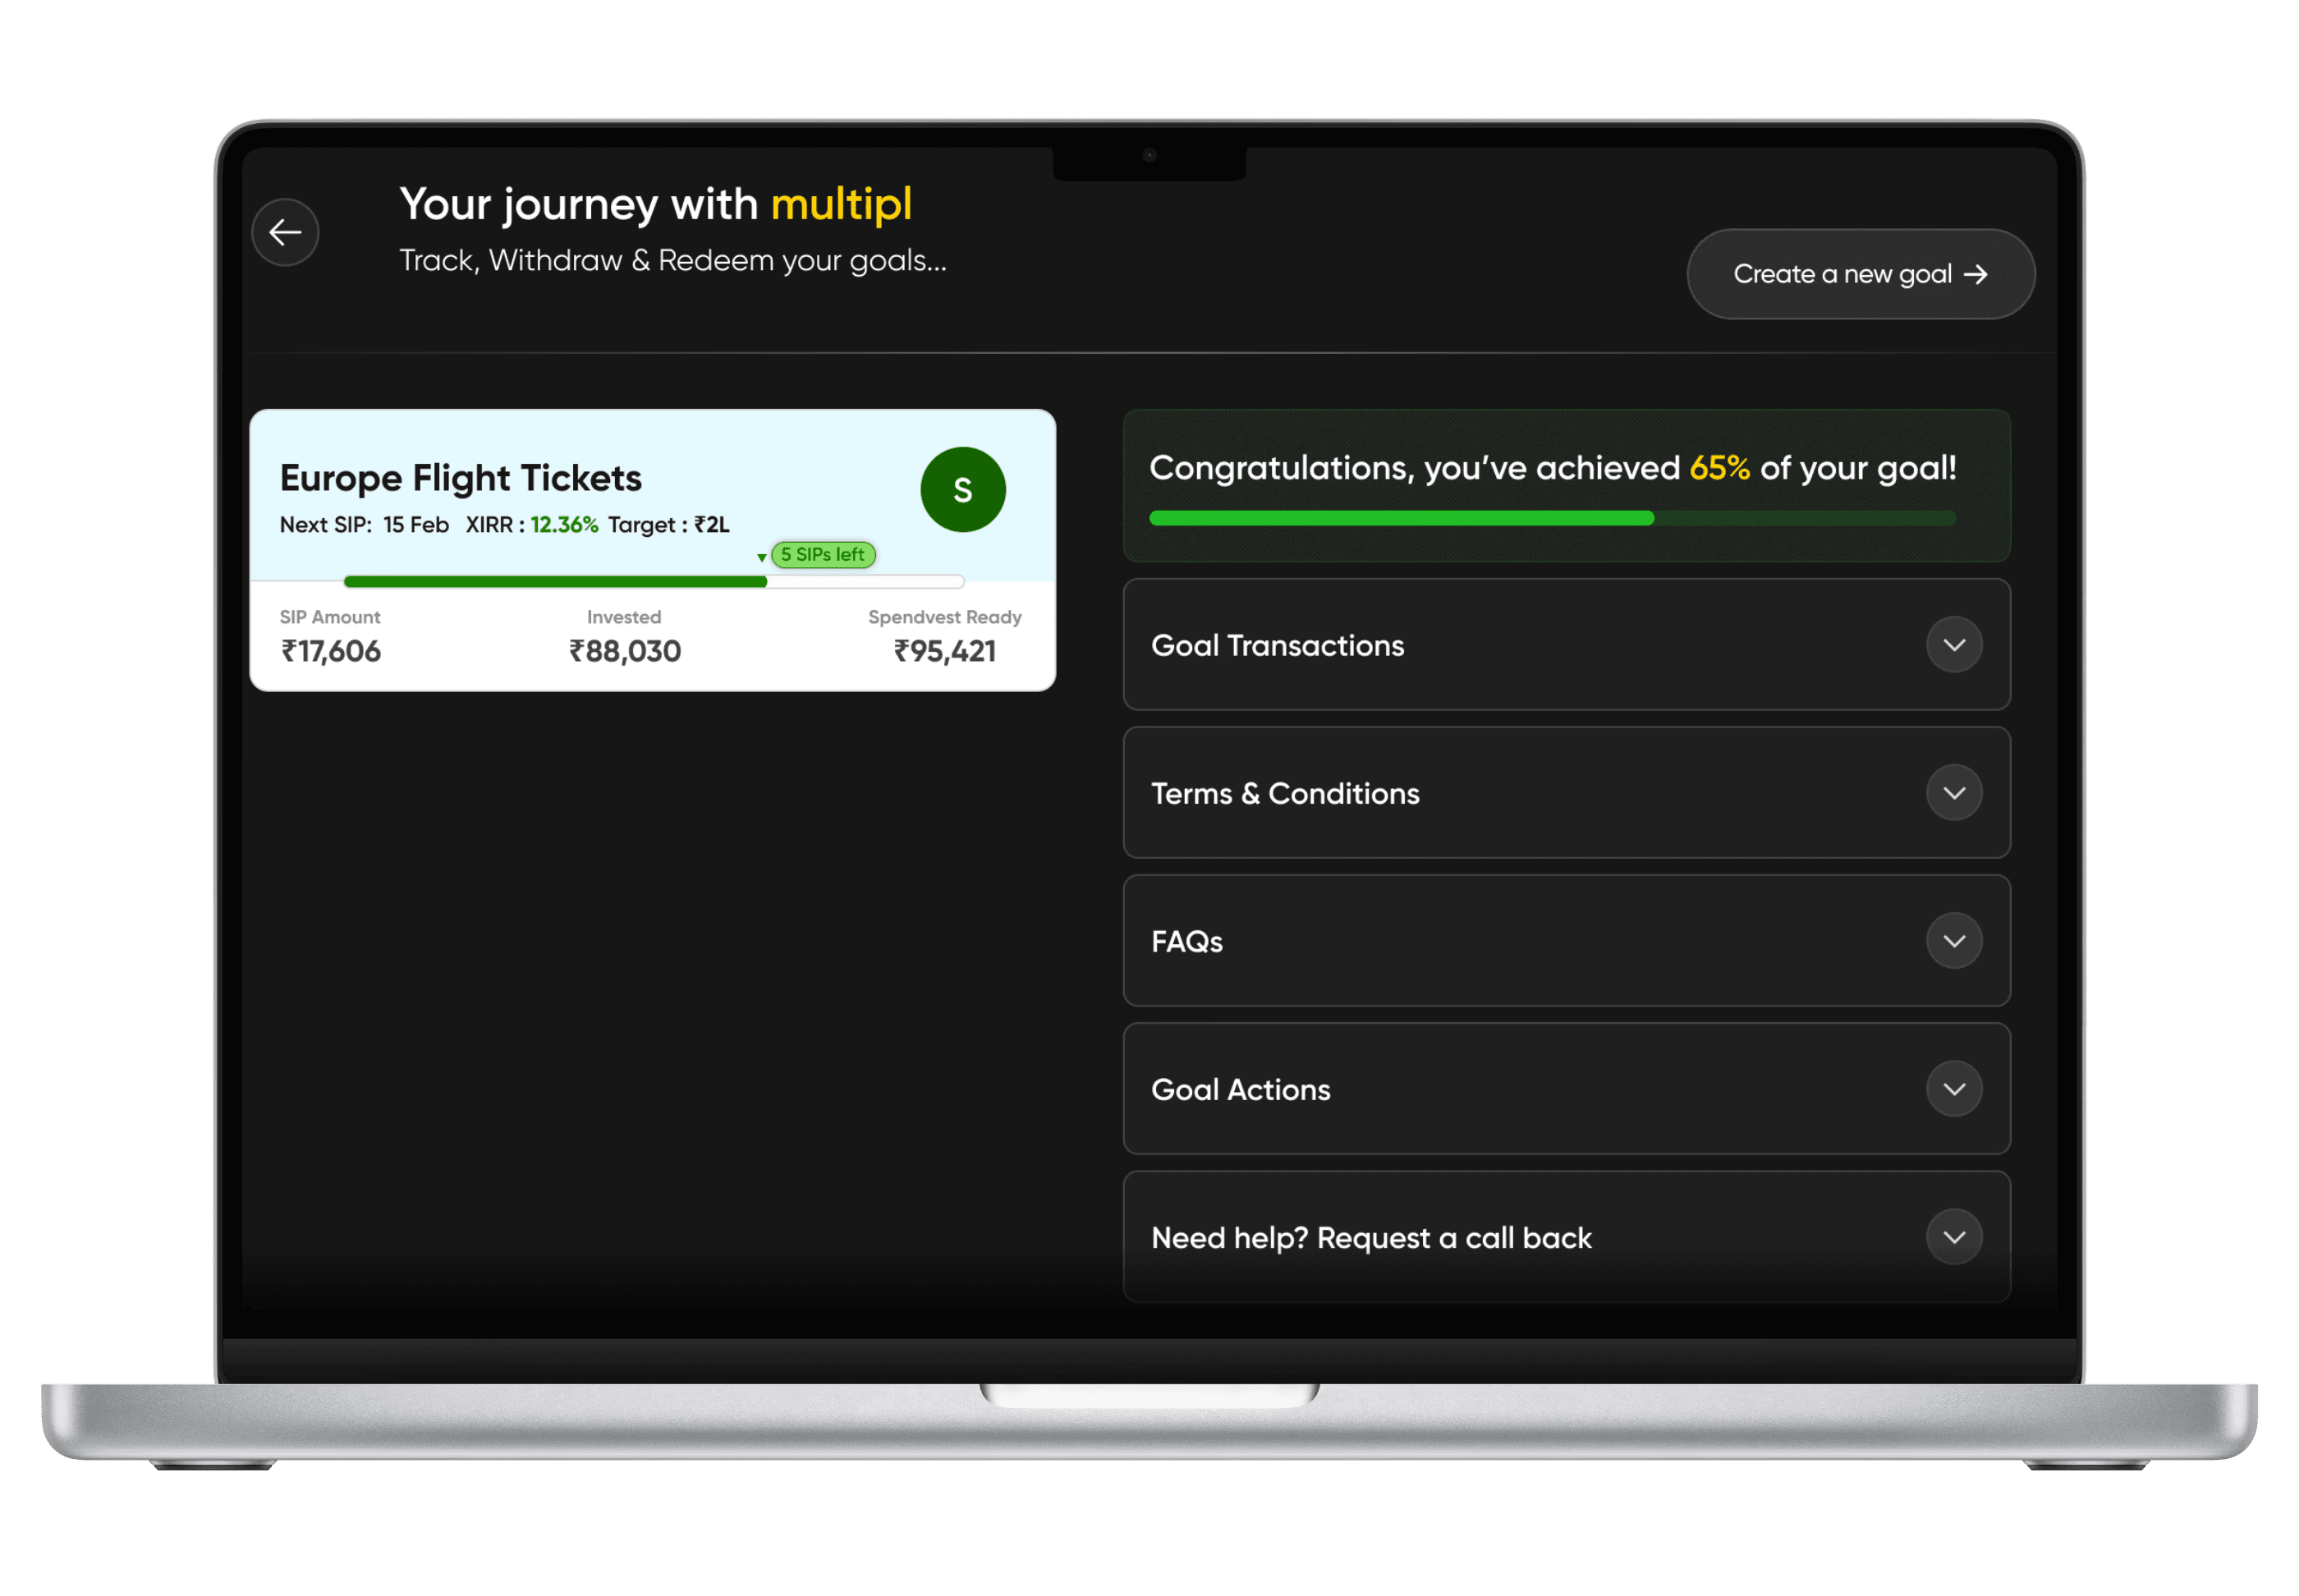This screenshot has height=1596, width=2299.
Task: Open the Terms & Conditions section title
Action: coord(1285,794)
